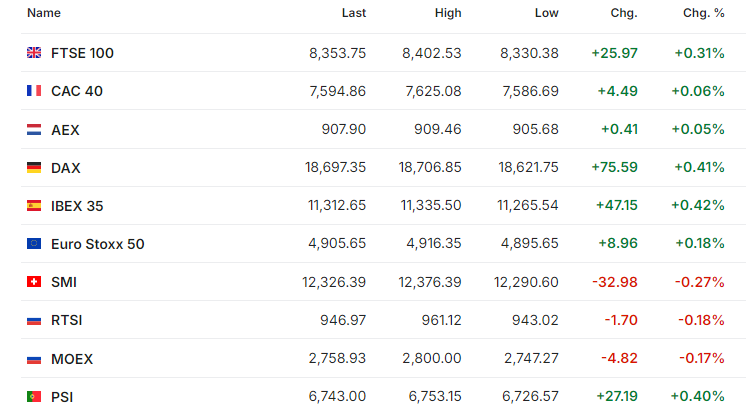The image size is (746, 410).
Task: Click the Spanish flag icon beside IBEX 35
Action: (34, 205)
